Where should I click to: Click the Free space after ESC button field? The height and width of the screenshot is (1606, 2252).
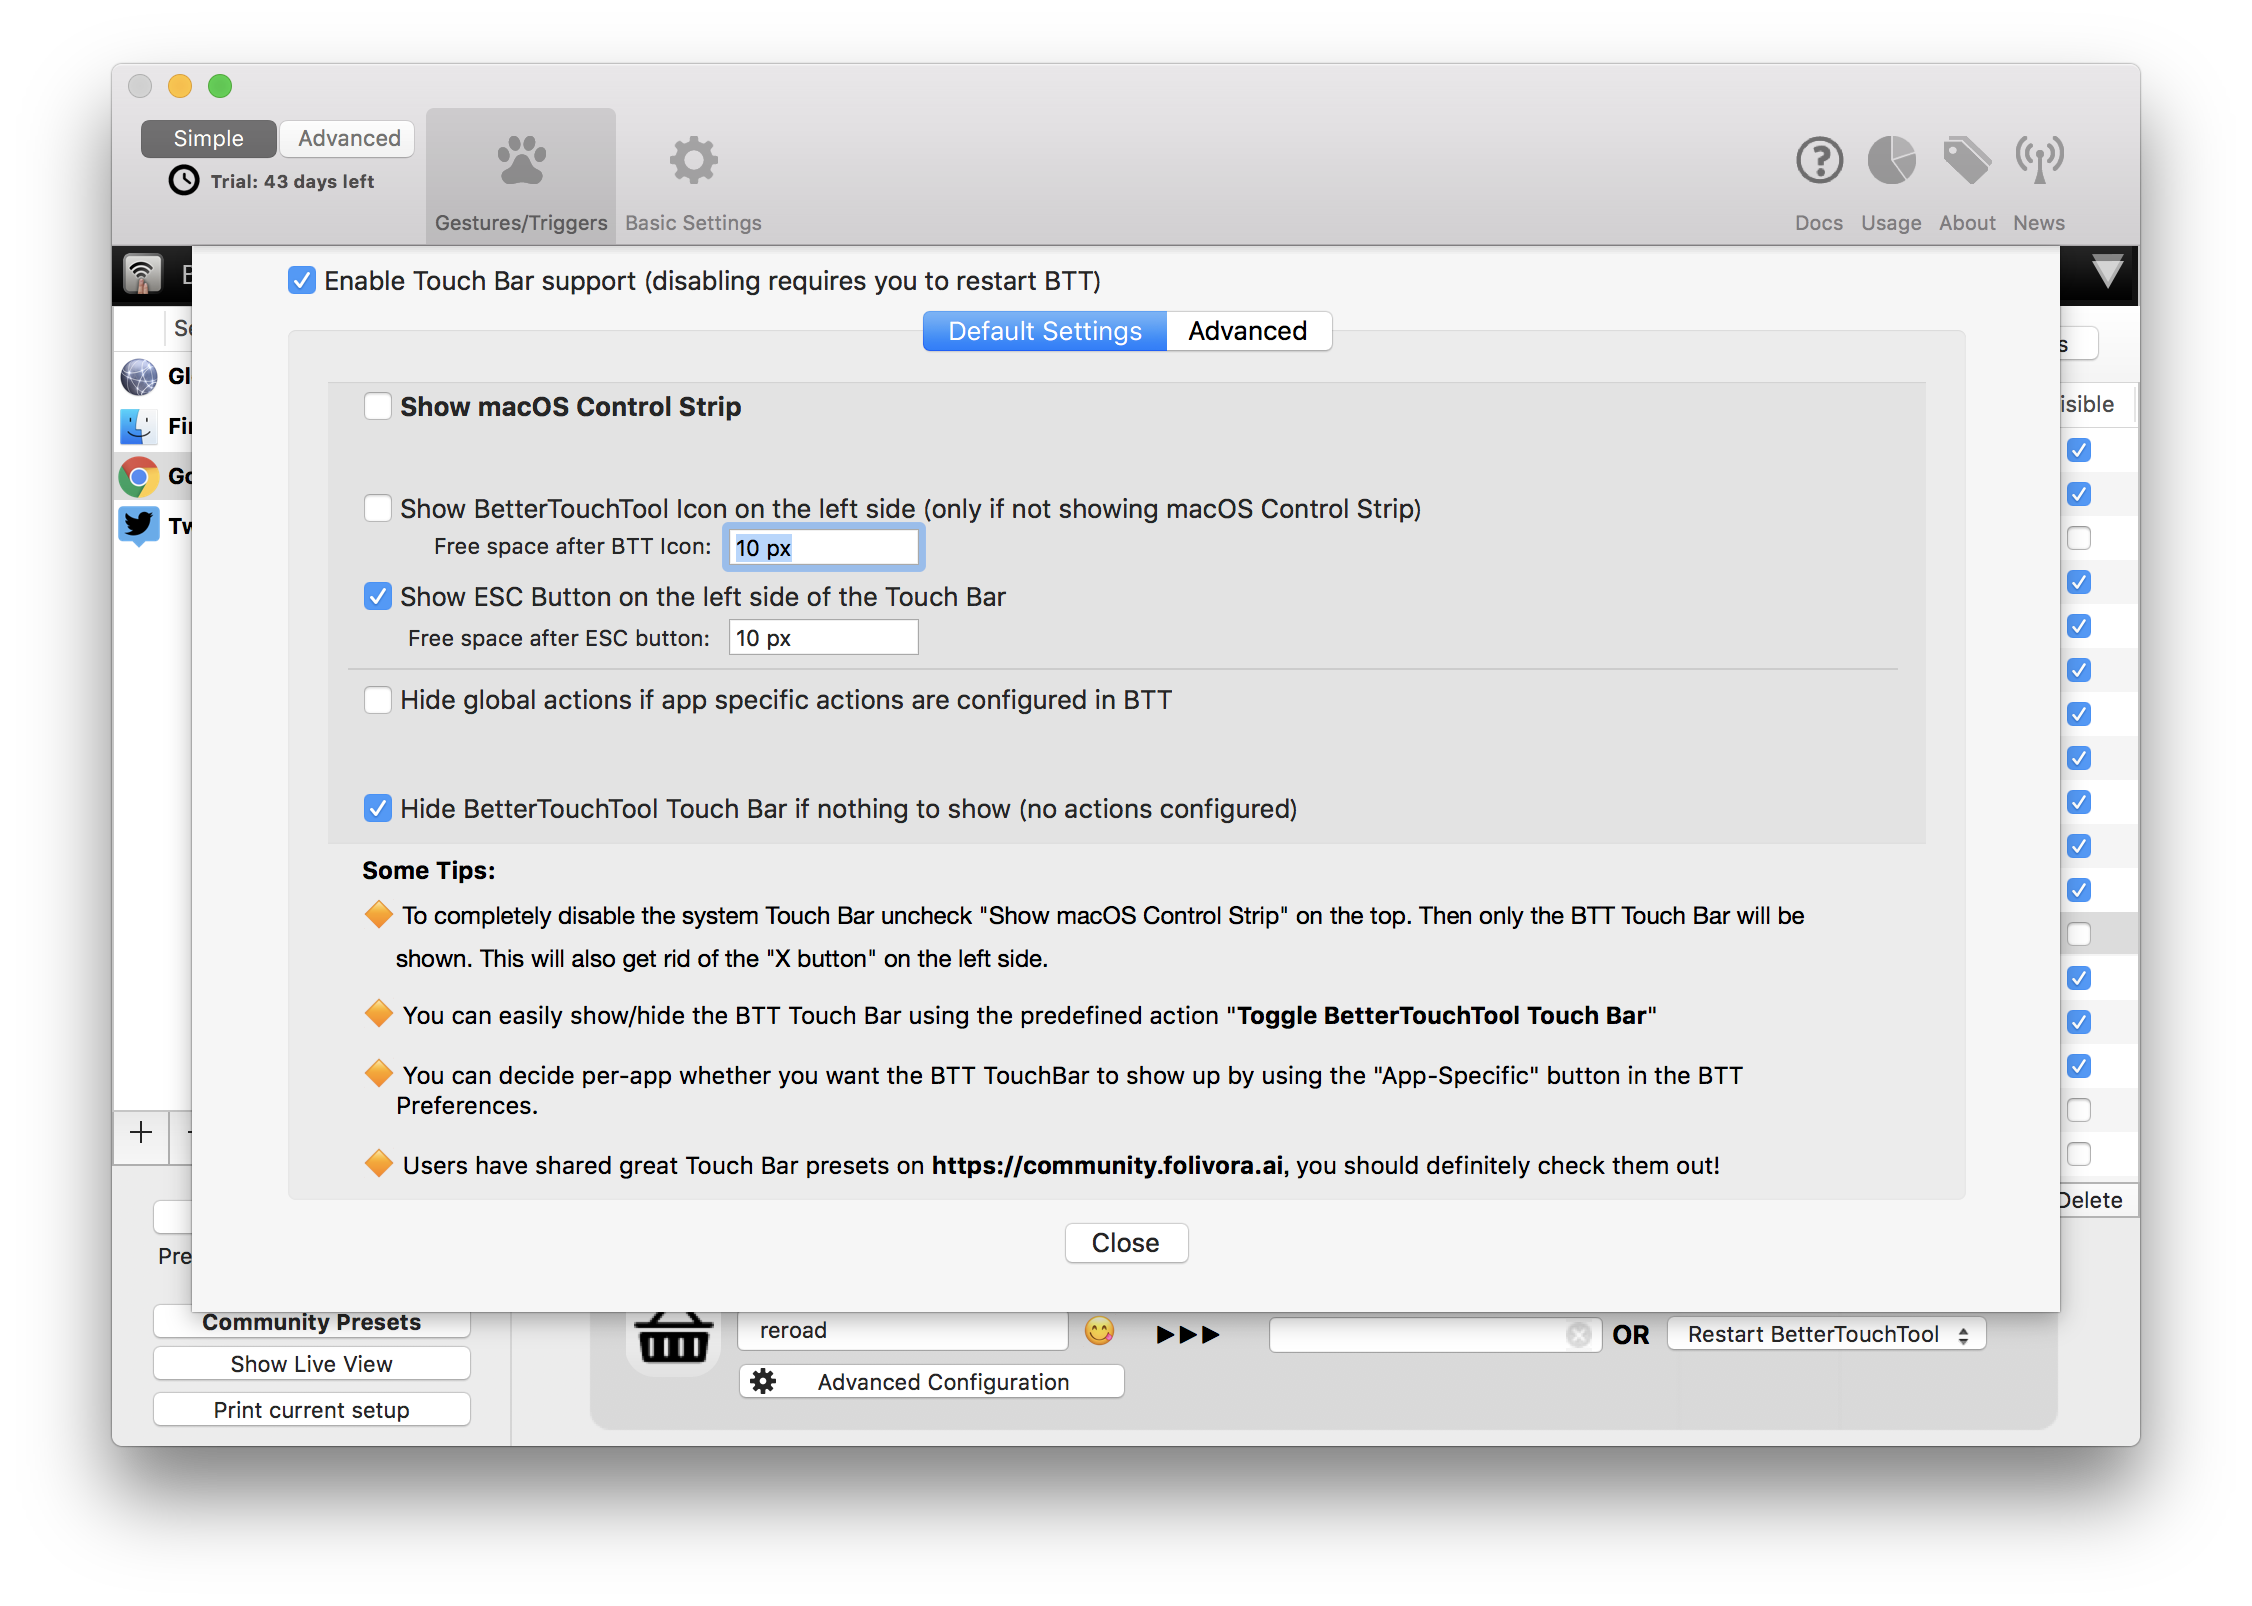[823, 638]
